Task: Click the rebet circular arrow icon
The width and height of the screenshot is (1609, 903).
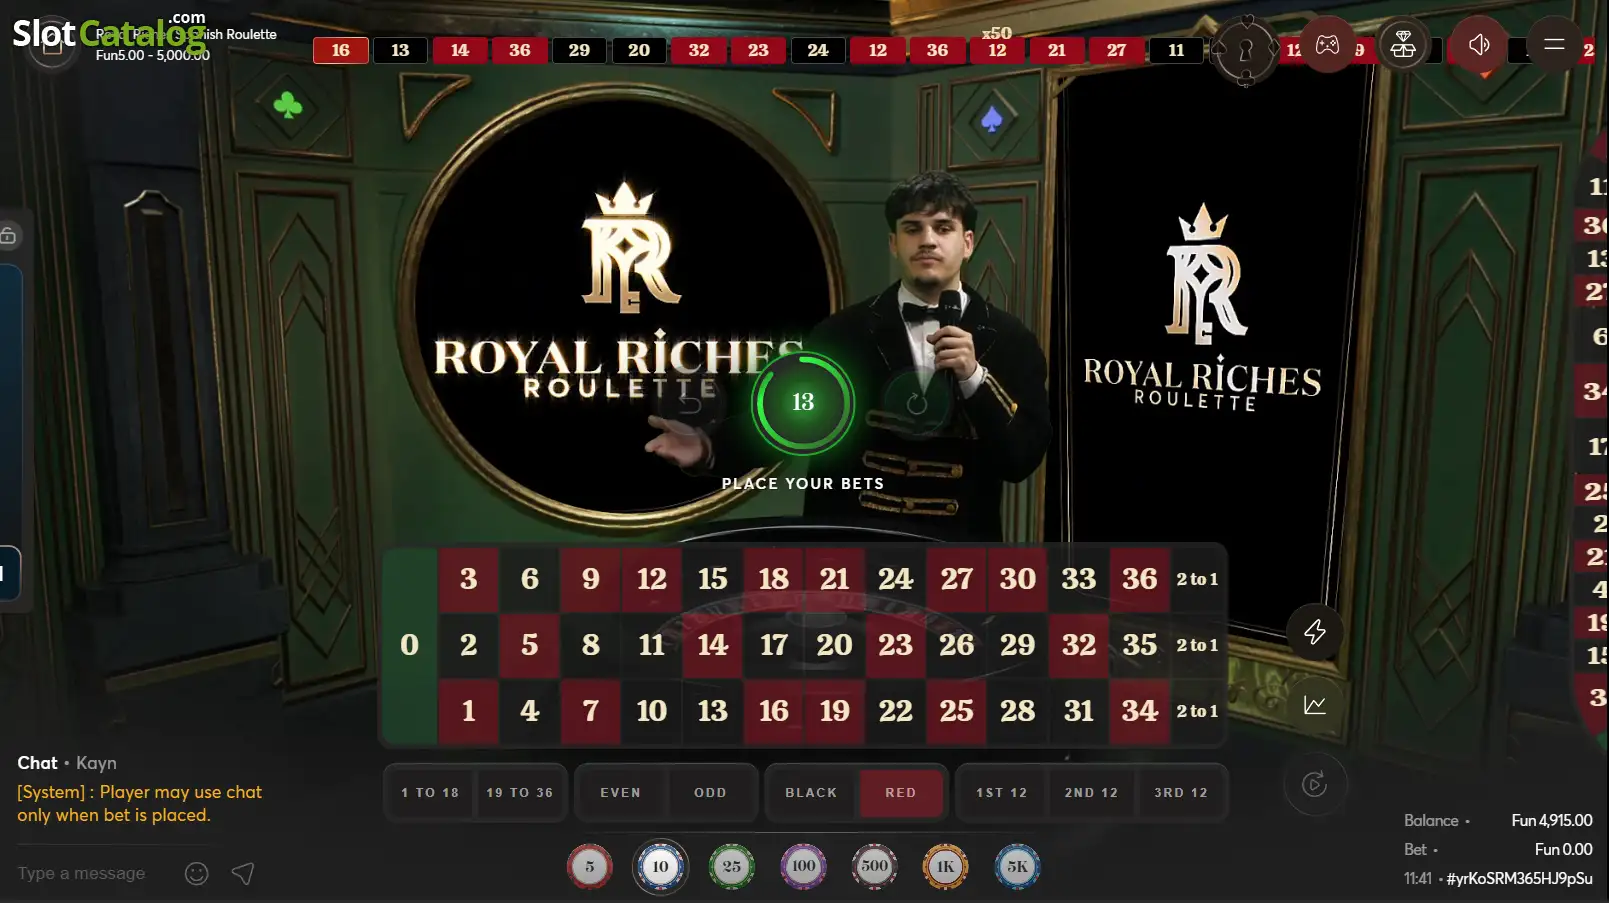Action: [x=1314, y=785]
